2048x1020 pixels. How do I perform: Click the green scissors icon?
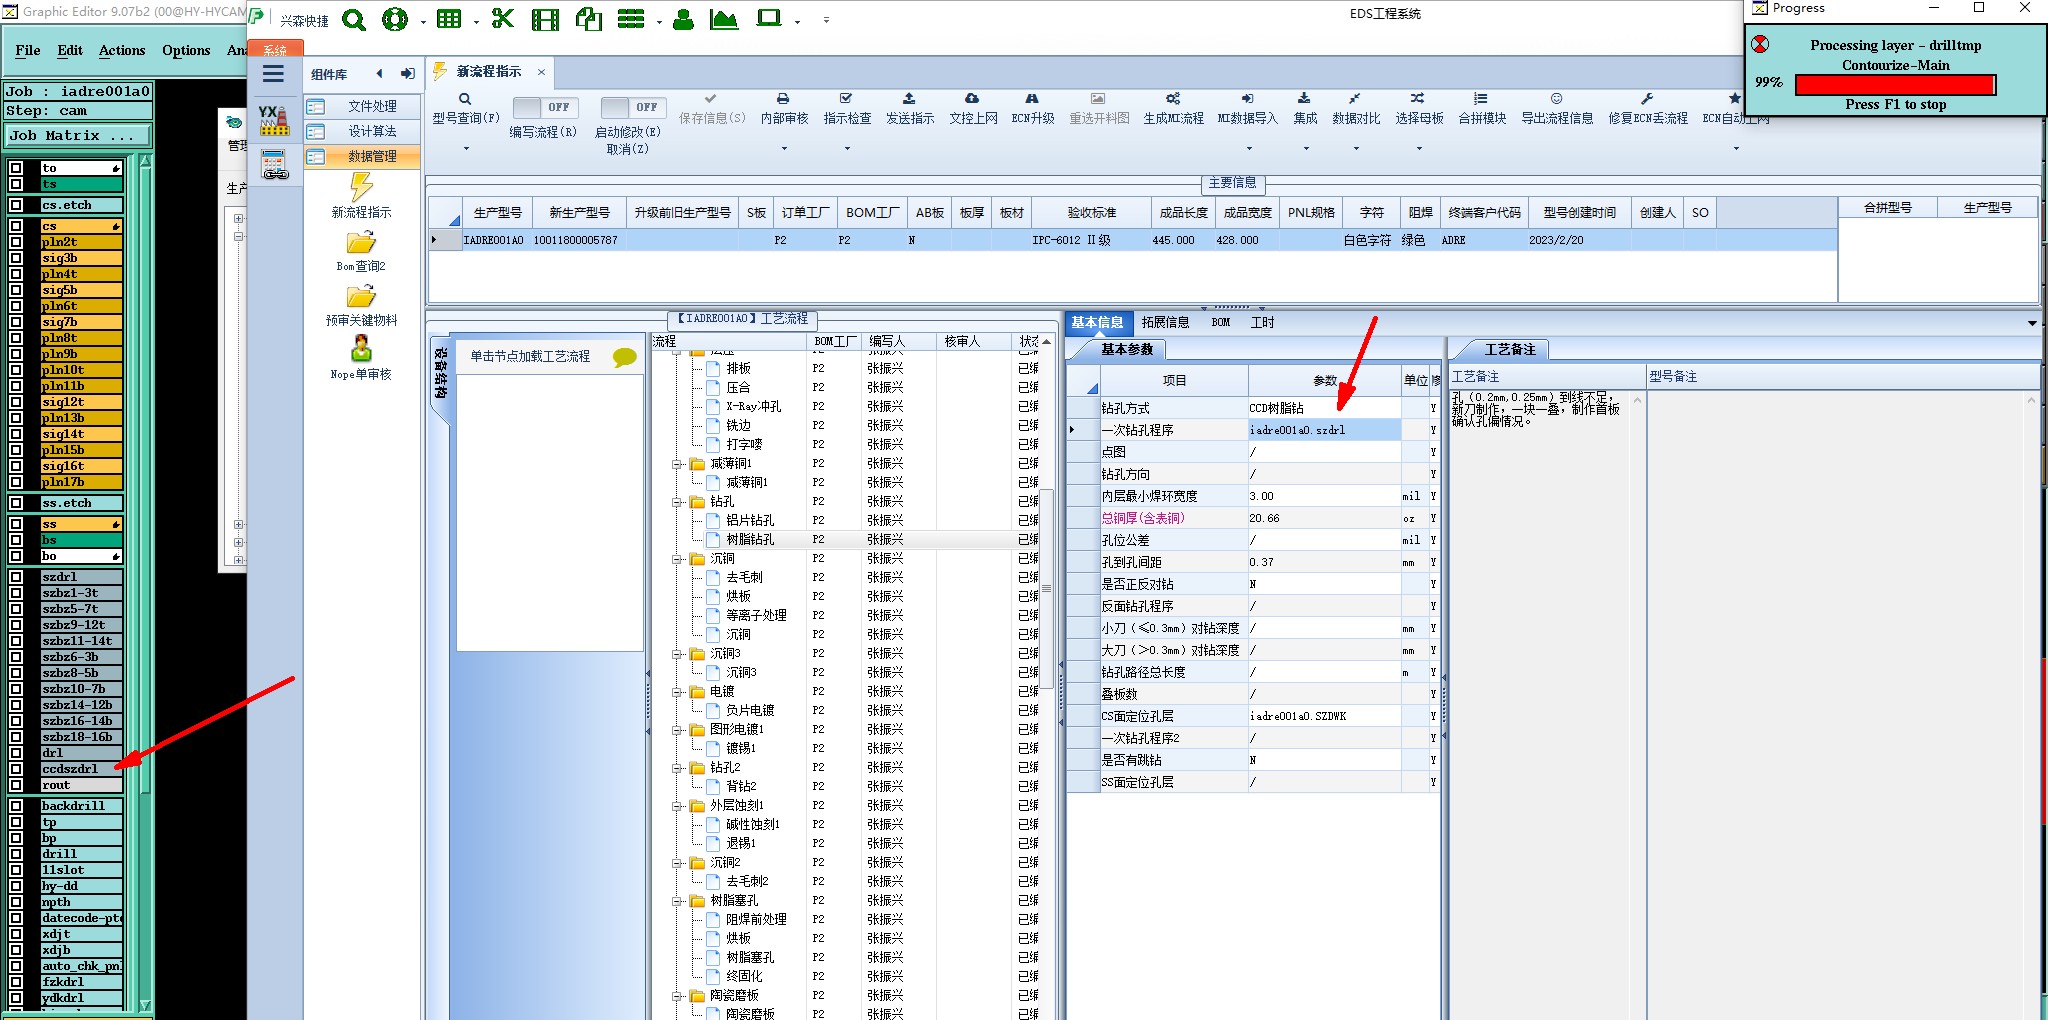tap(503, 19)
